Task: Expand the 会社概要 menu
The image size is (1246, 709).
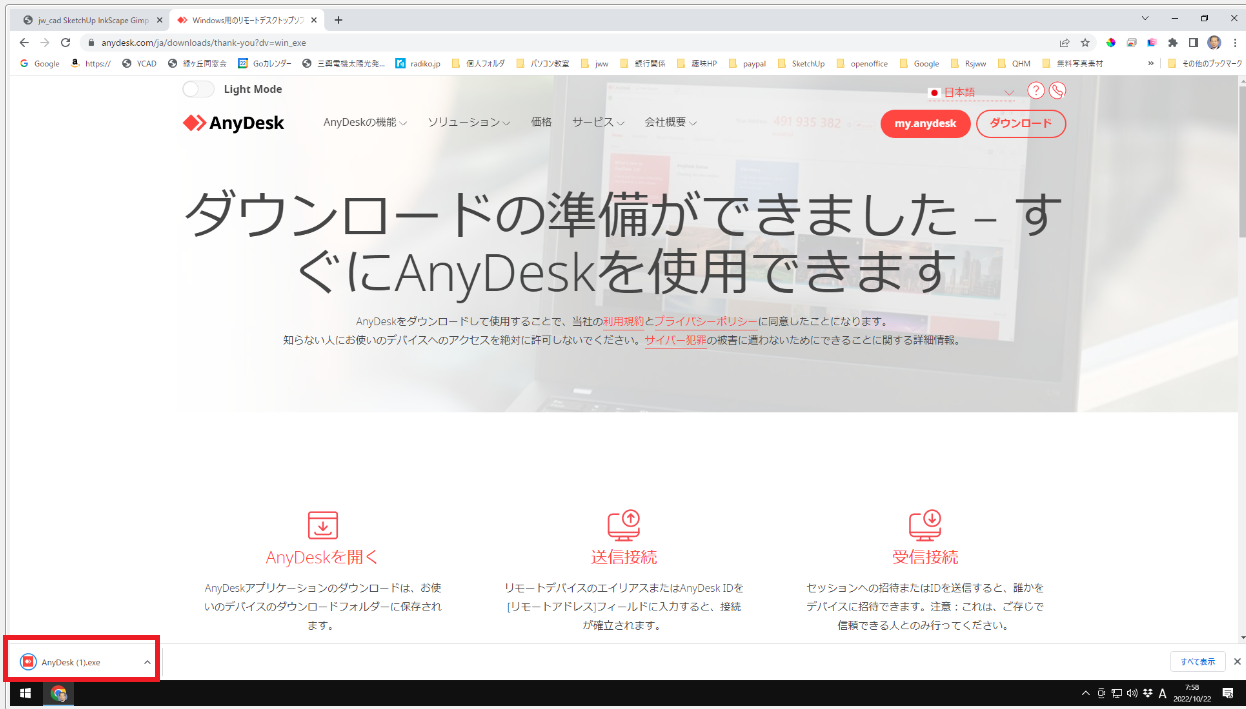Action: click(x=671, y=122)
